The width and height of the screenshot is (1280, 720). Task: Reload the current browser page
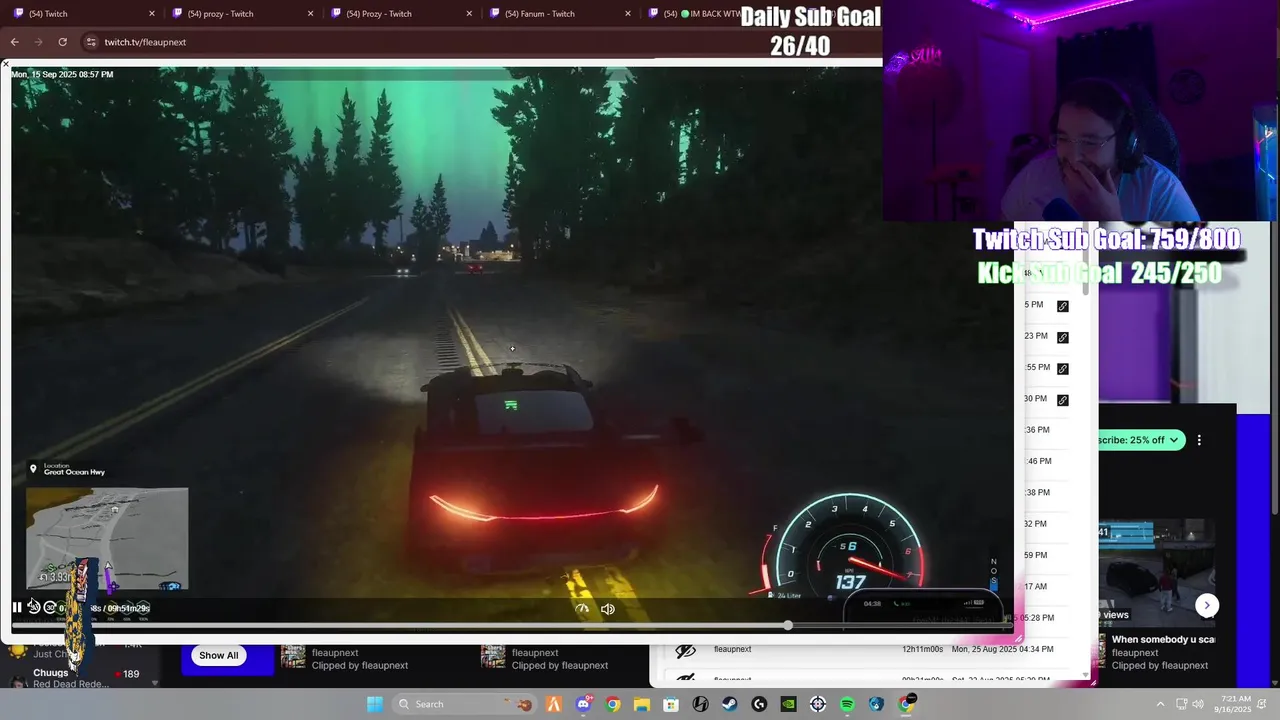coord(62,42)
